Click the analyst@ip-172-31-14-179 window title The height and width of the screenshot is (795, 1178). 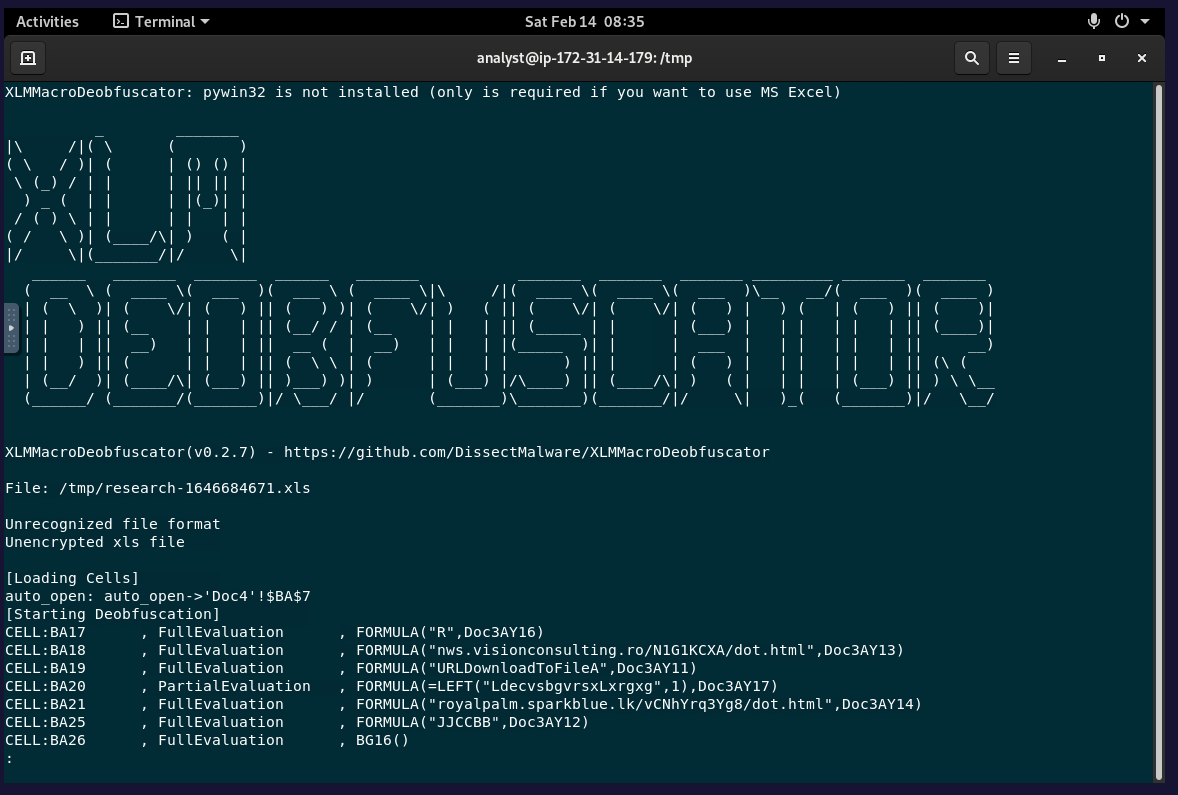[584, 58]
